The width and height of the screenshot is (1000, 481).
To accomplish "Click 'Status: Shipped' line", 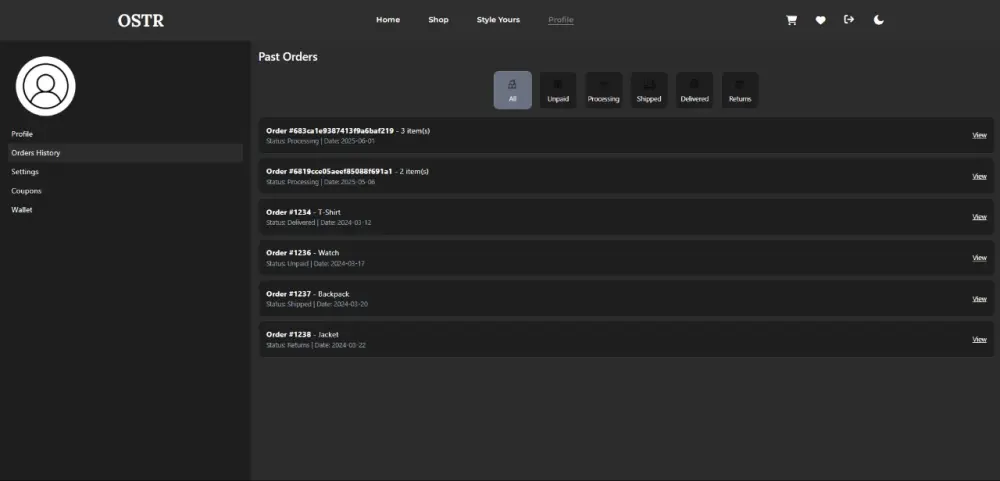I will pyautogui.click(x=317, y=304).
